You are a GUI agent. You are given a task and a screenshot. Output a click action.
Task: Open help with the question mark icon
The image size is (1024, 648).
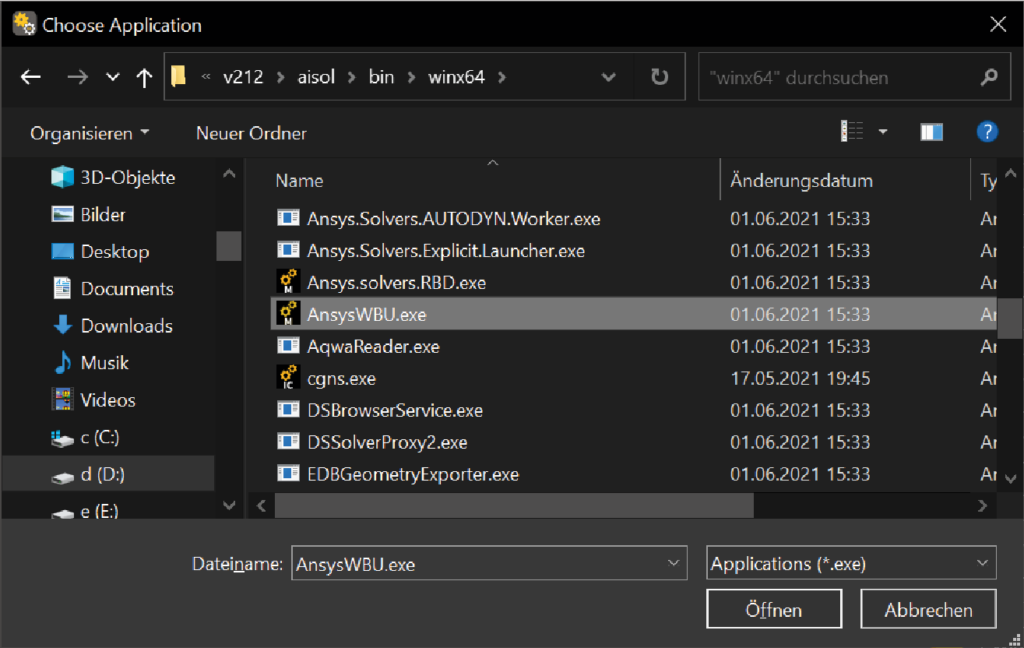pos(987,132)
